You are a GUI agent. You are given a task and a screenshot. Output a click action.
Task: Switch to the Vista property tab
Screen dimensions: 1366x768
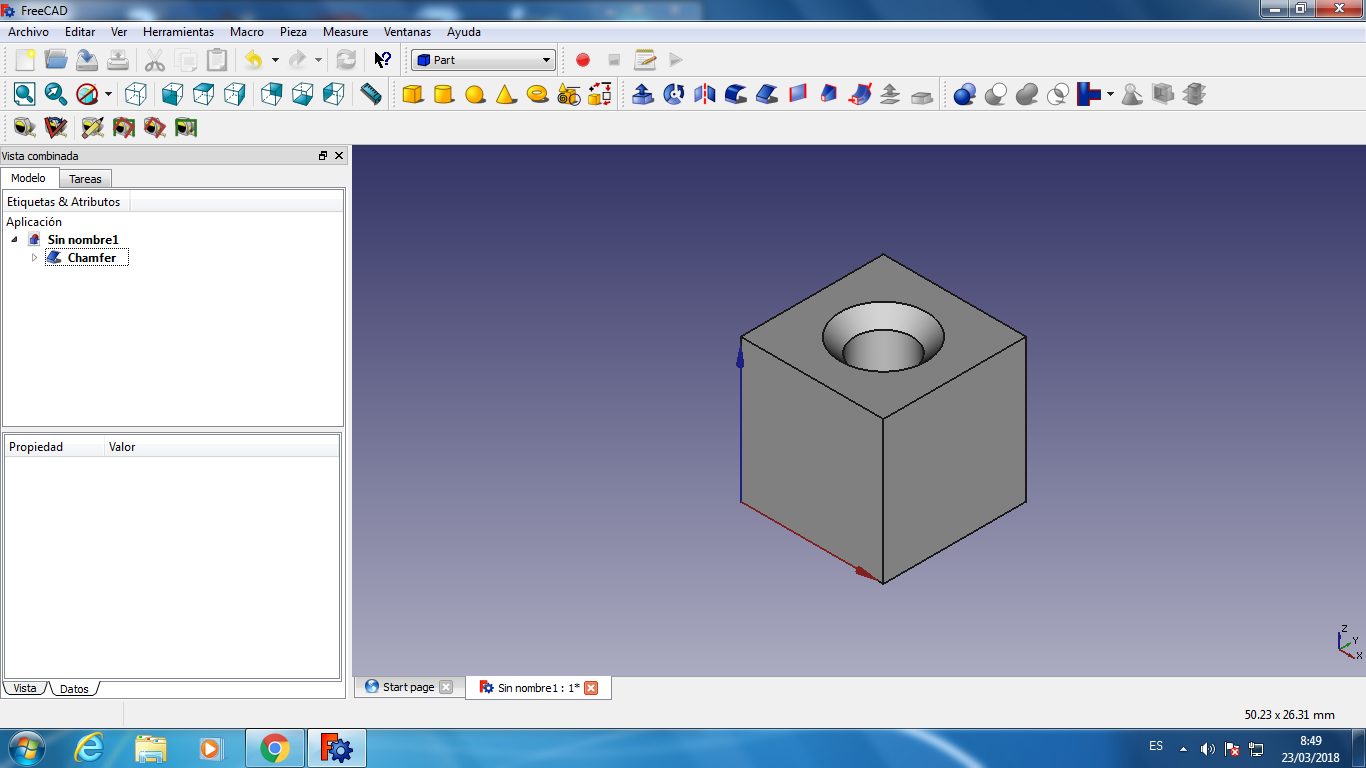tap(25, 688)
